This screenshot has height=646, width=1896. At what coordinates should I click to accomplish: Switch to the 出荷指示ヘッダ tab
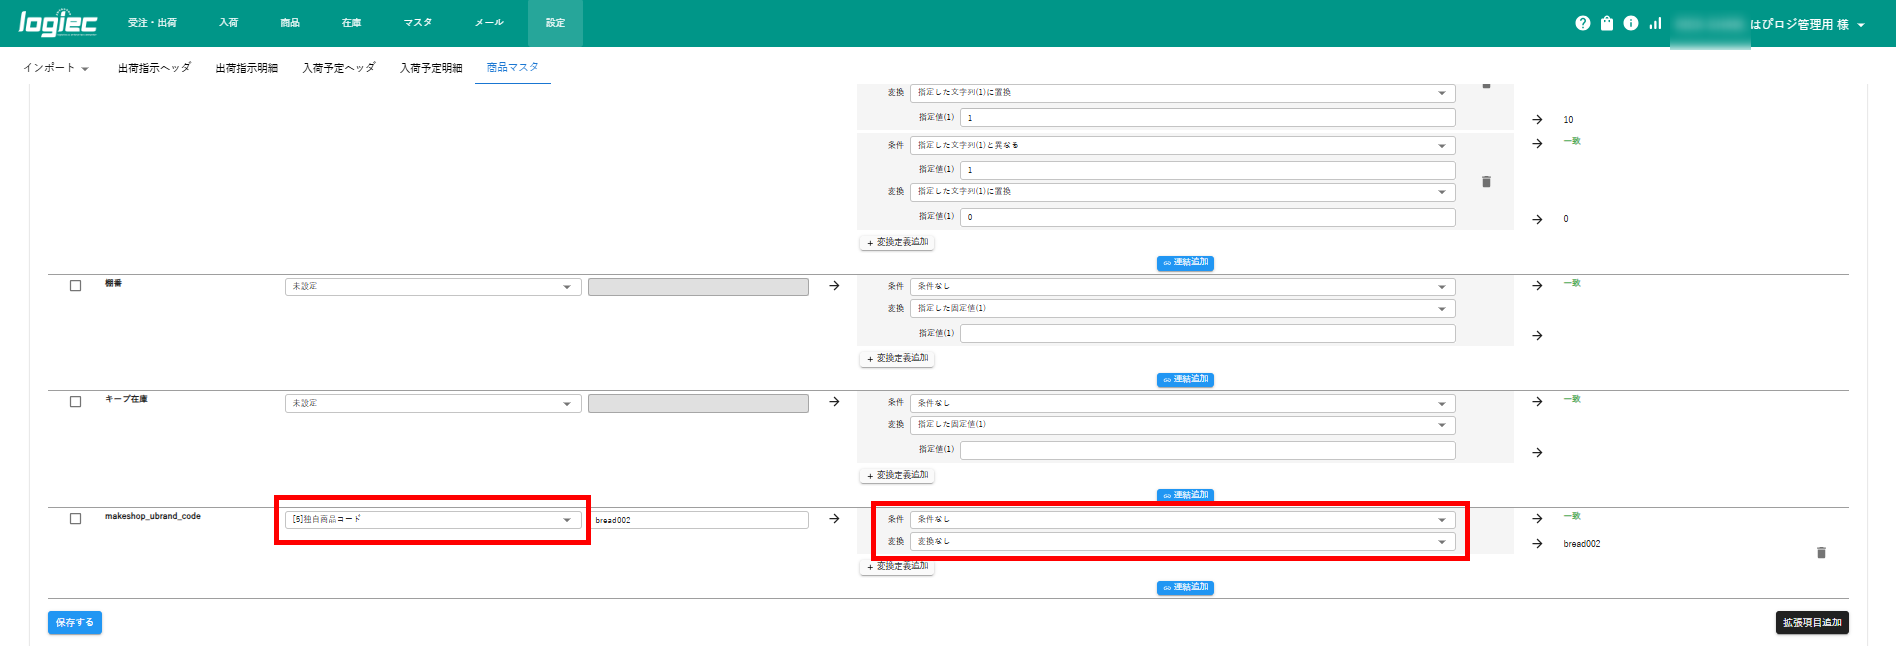[x=154, y=68]
